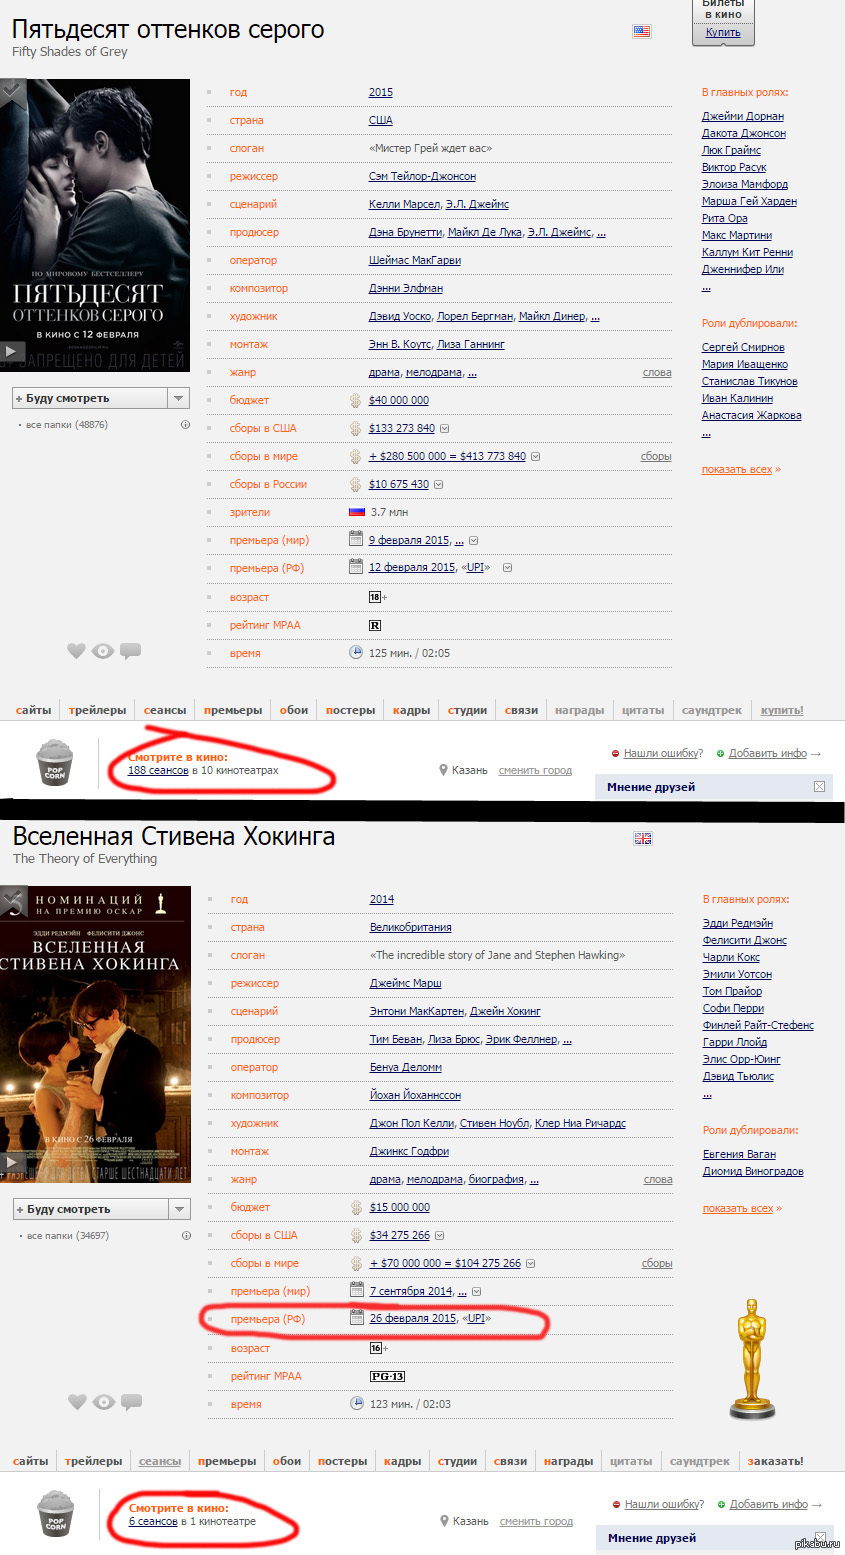Click the heart favorite icon under Hawking film
Viewport: 845px width, 1555px height.
pyautogui.click(x=77, y=1402)
